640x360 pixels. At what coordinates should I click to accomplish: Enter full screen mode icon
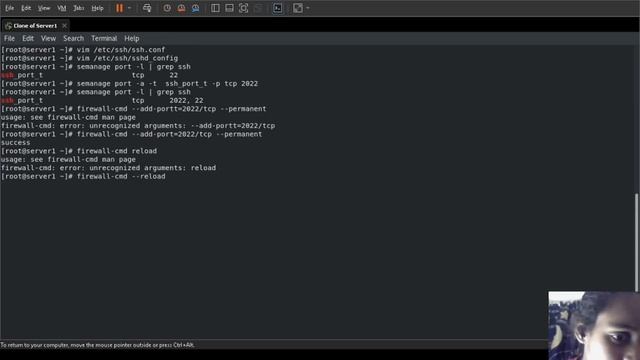point(243,8)
